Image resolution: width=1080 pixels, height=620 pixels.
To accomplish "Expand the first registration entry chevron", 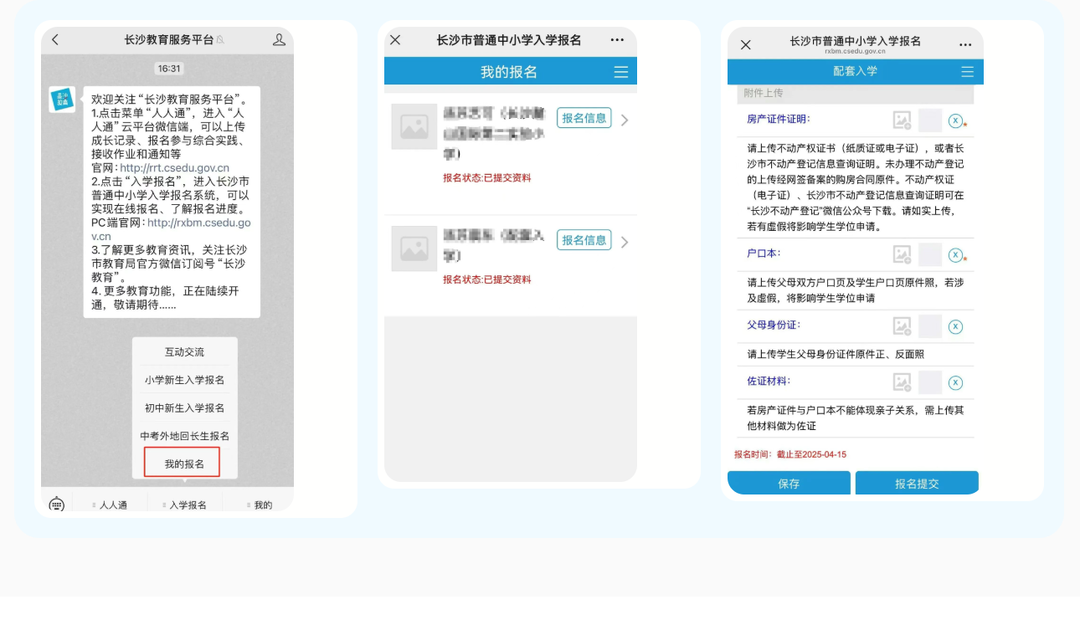I will [x=625, y=120].
